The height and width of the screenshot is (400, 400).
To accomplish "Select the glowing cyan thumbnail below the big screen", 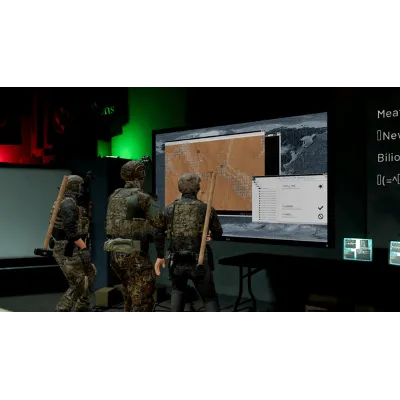I will pyautogui.click(x=358, y=249).
